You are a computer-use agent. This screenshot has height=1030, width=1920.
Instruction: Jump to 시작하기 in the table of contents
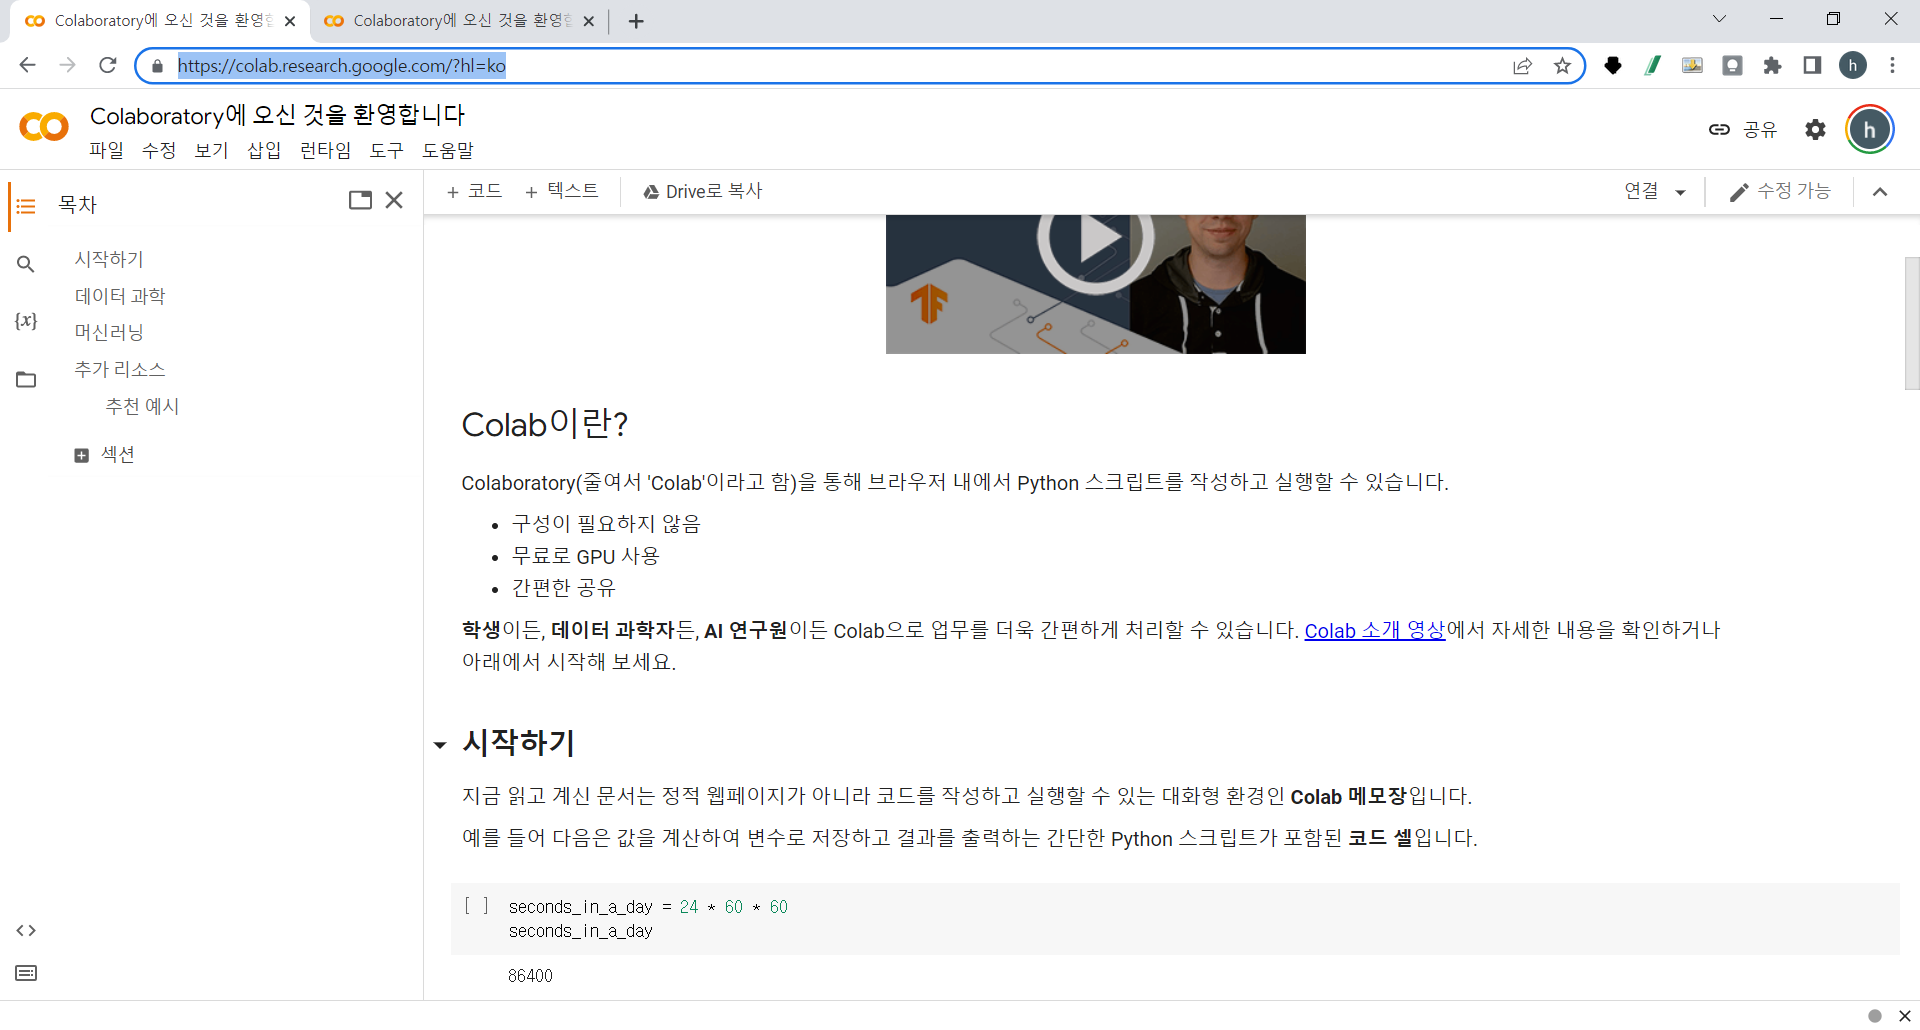(x=109, y=259)
